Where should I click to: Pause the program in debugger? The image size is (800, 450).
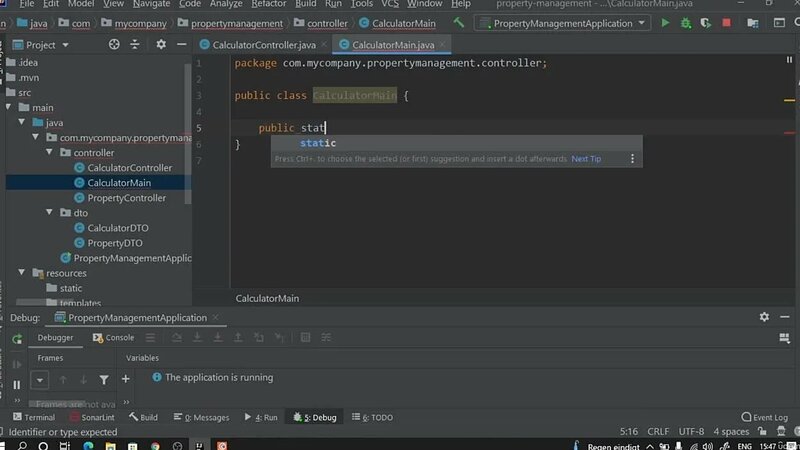pyautogui.click(x=16, y=385)
